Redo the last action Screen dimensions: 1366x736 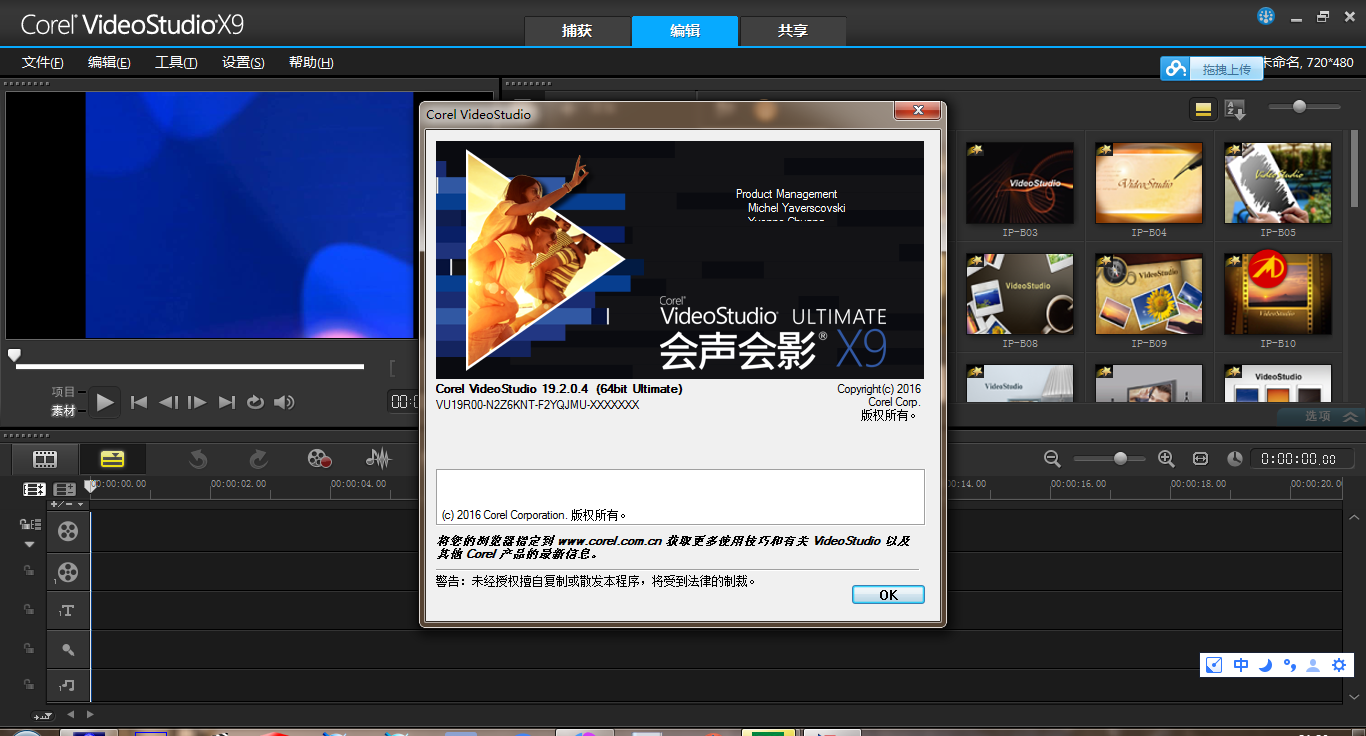click(x=258, y=459)
